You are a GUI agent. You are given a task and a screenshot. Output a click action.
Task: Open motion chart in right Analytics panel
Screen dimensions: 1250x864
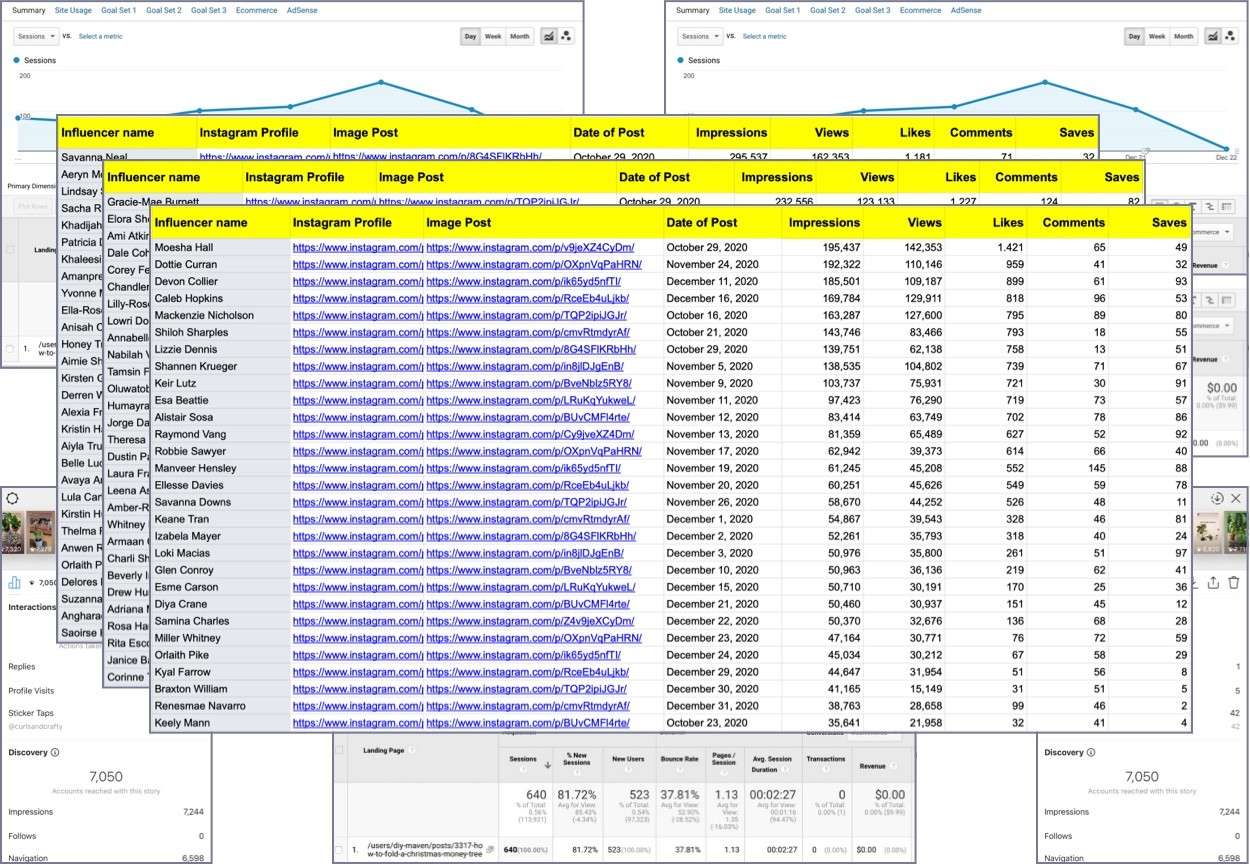tap(1231, 36)
